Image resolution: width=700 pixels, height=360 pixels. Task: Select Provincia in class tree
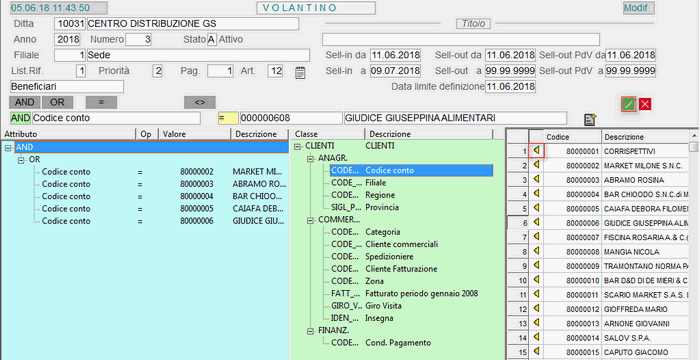[382, 207]
